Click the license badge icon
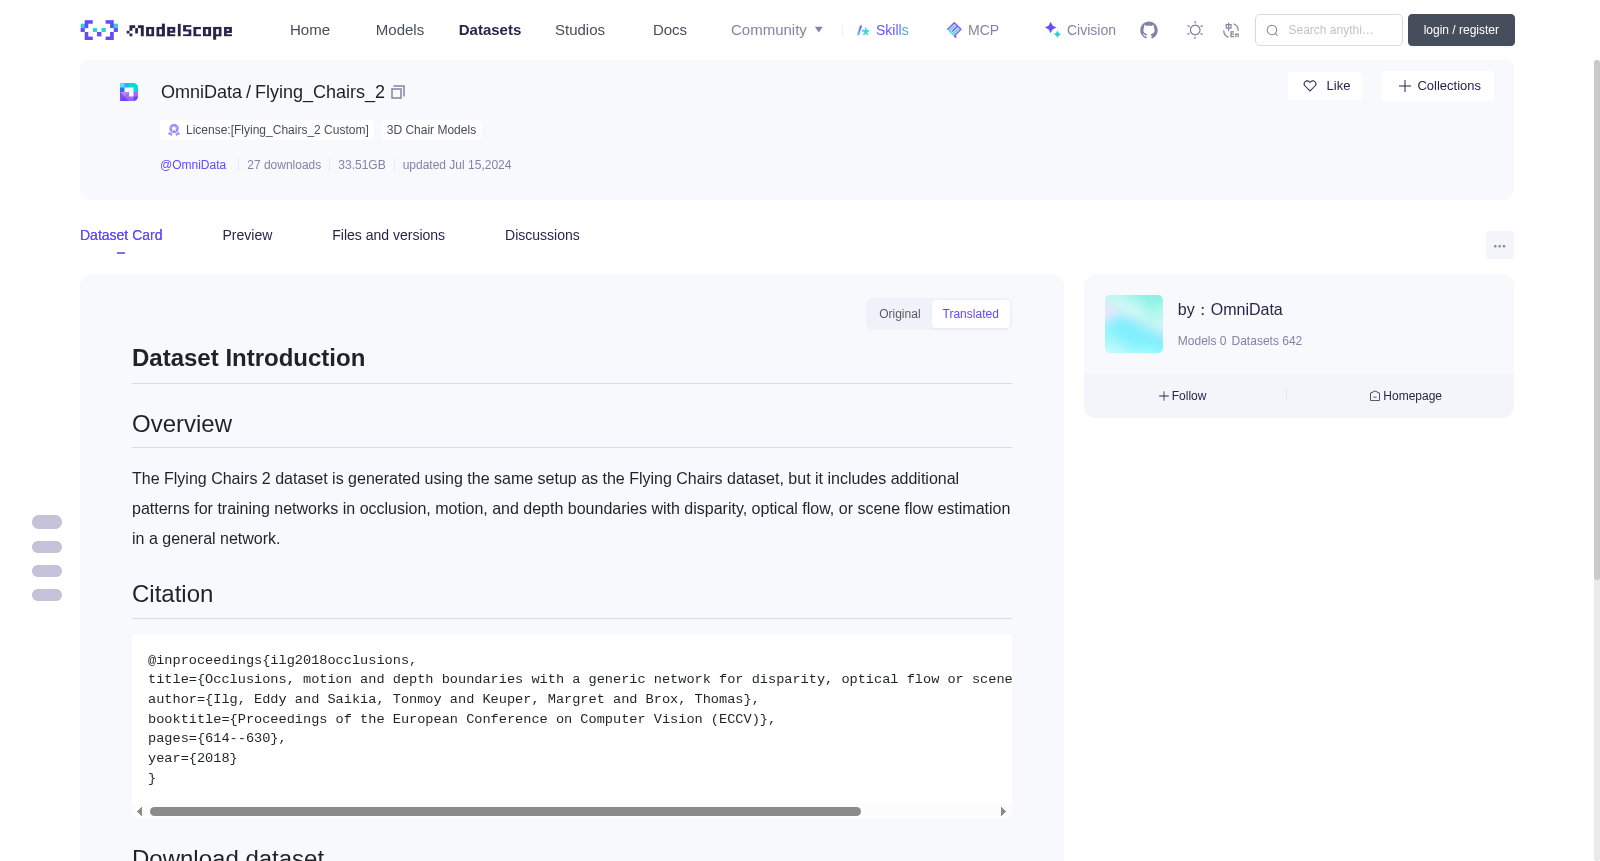This screenshot has width=1600, height=861. point(174,130)
